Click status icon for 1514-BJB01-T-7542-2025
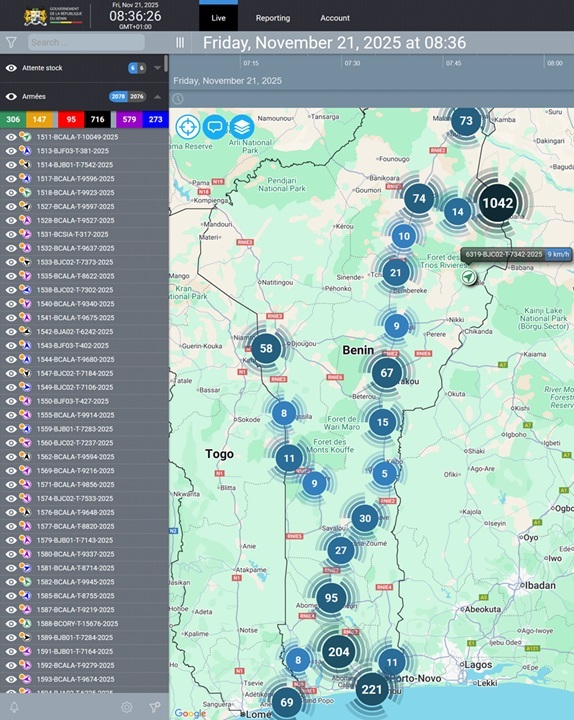The width and height of the screenshot is (574, 720). 25,164
